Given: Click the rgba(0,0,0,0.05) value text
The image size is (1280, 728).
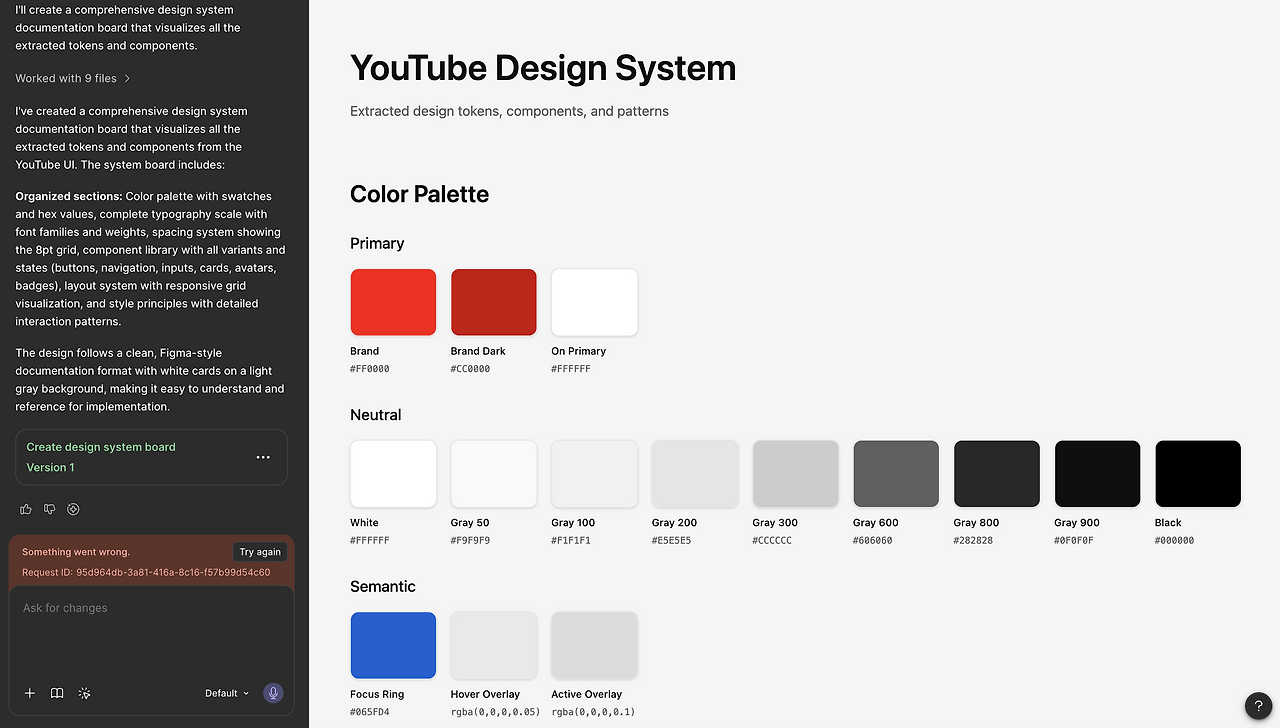Looking at the screenshot, I should tap(496, 712).
